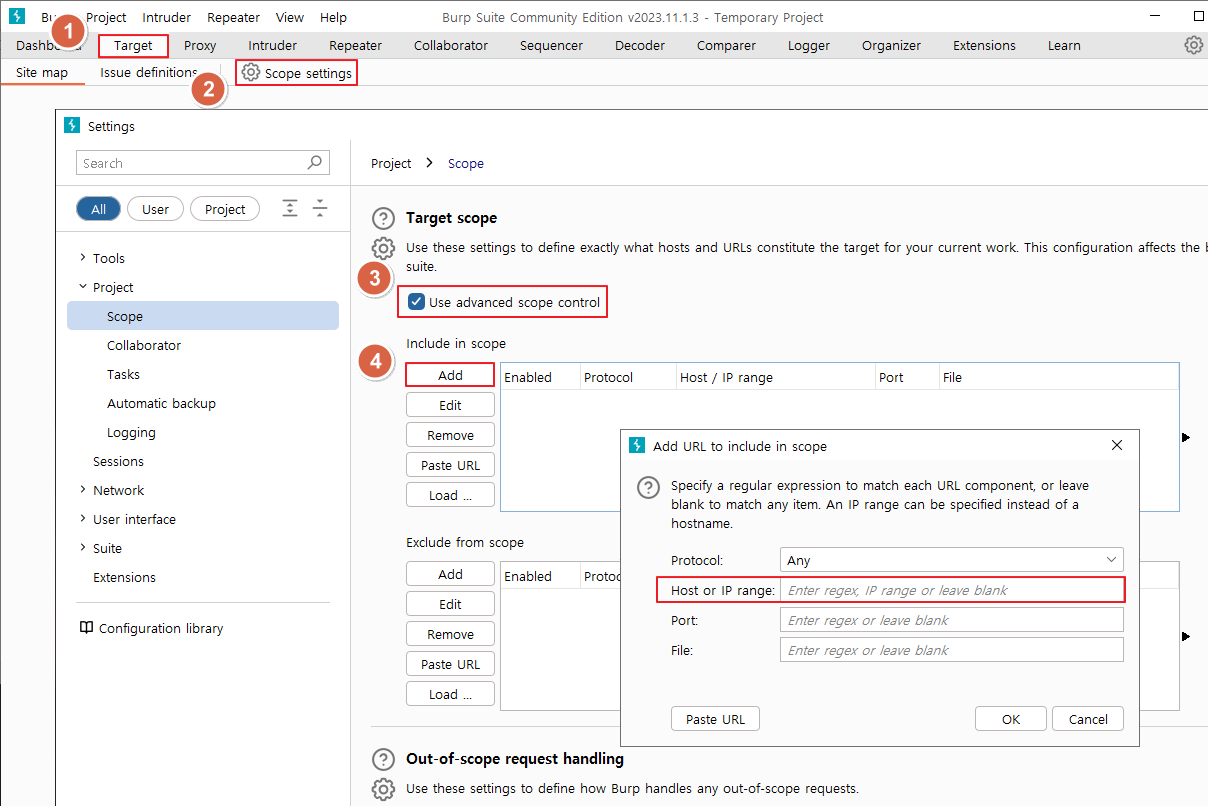This screenshot has height=806, width=1208.
Task: Click the Host or IP range field
Action: pos(952,590)
